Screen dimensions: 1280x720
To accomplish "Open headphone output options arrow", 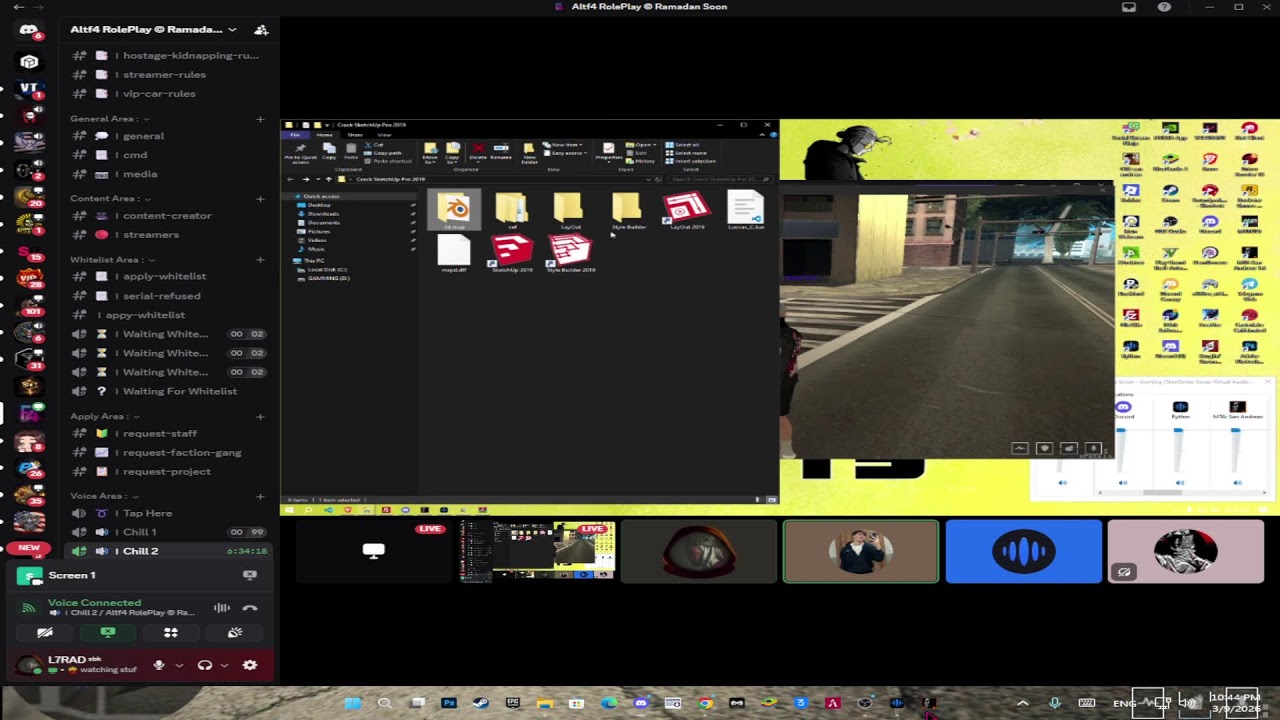I will (224, 665).
